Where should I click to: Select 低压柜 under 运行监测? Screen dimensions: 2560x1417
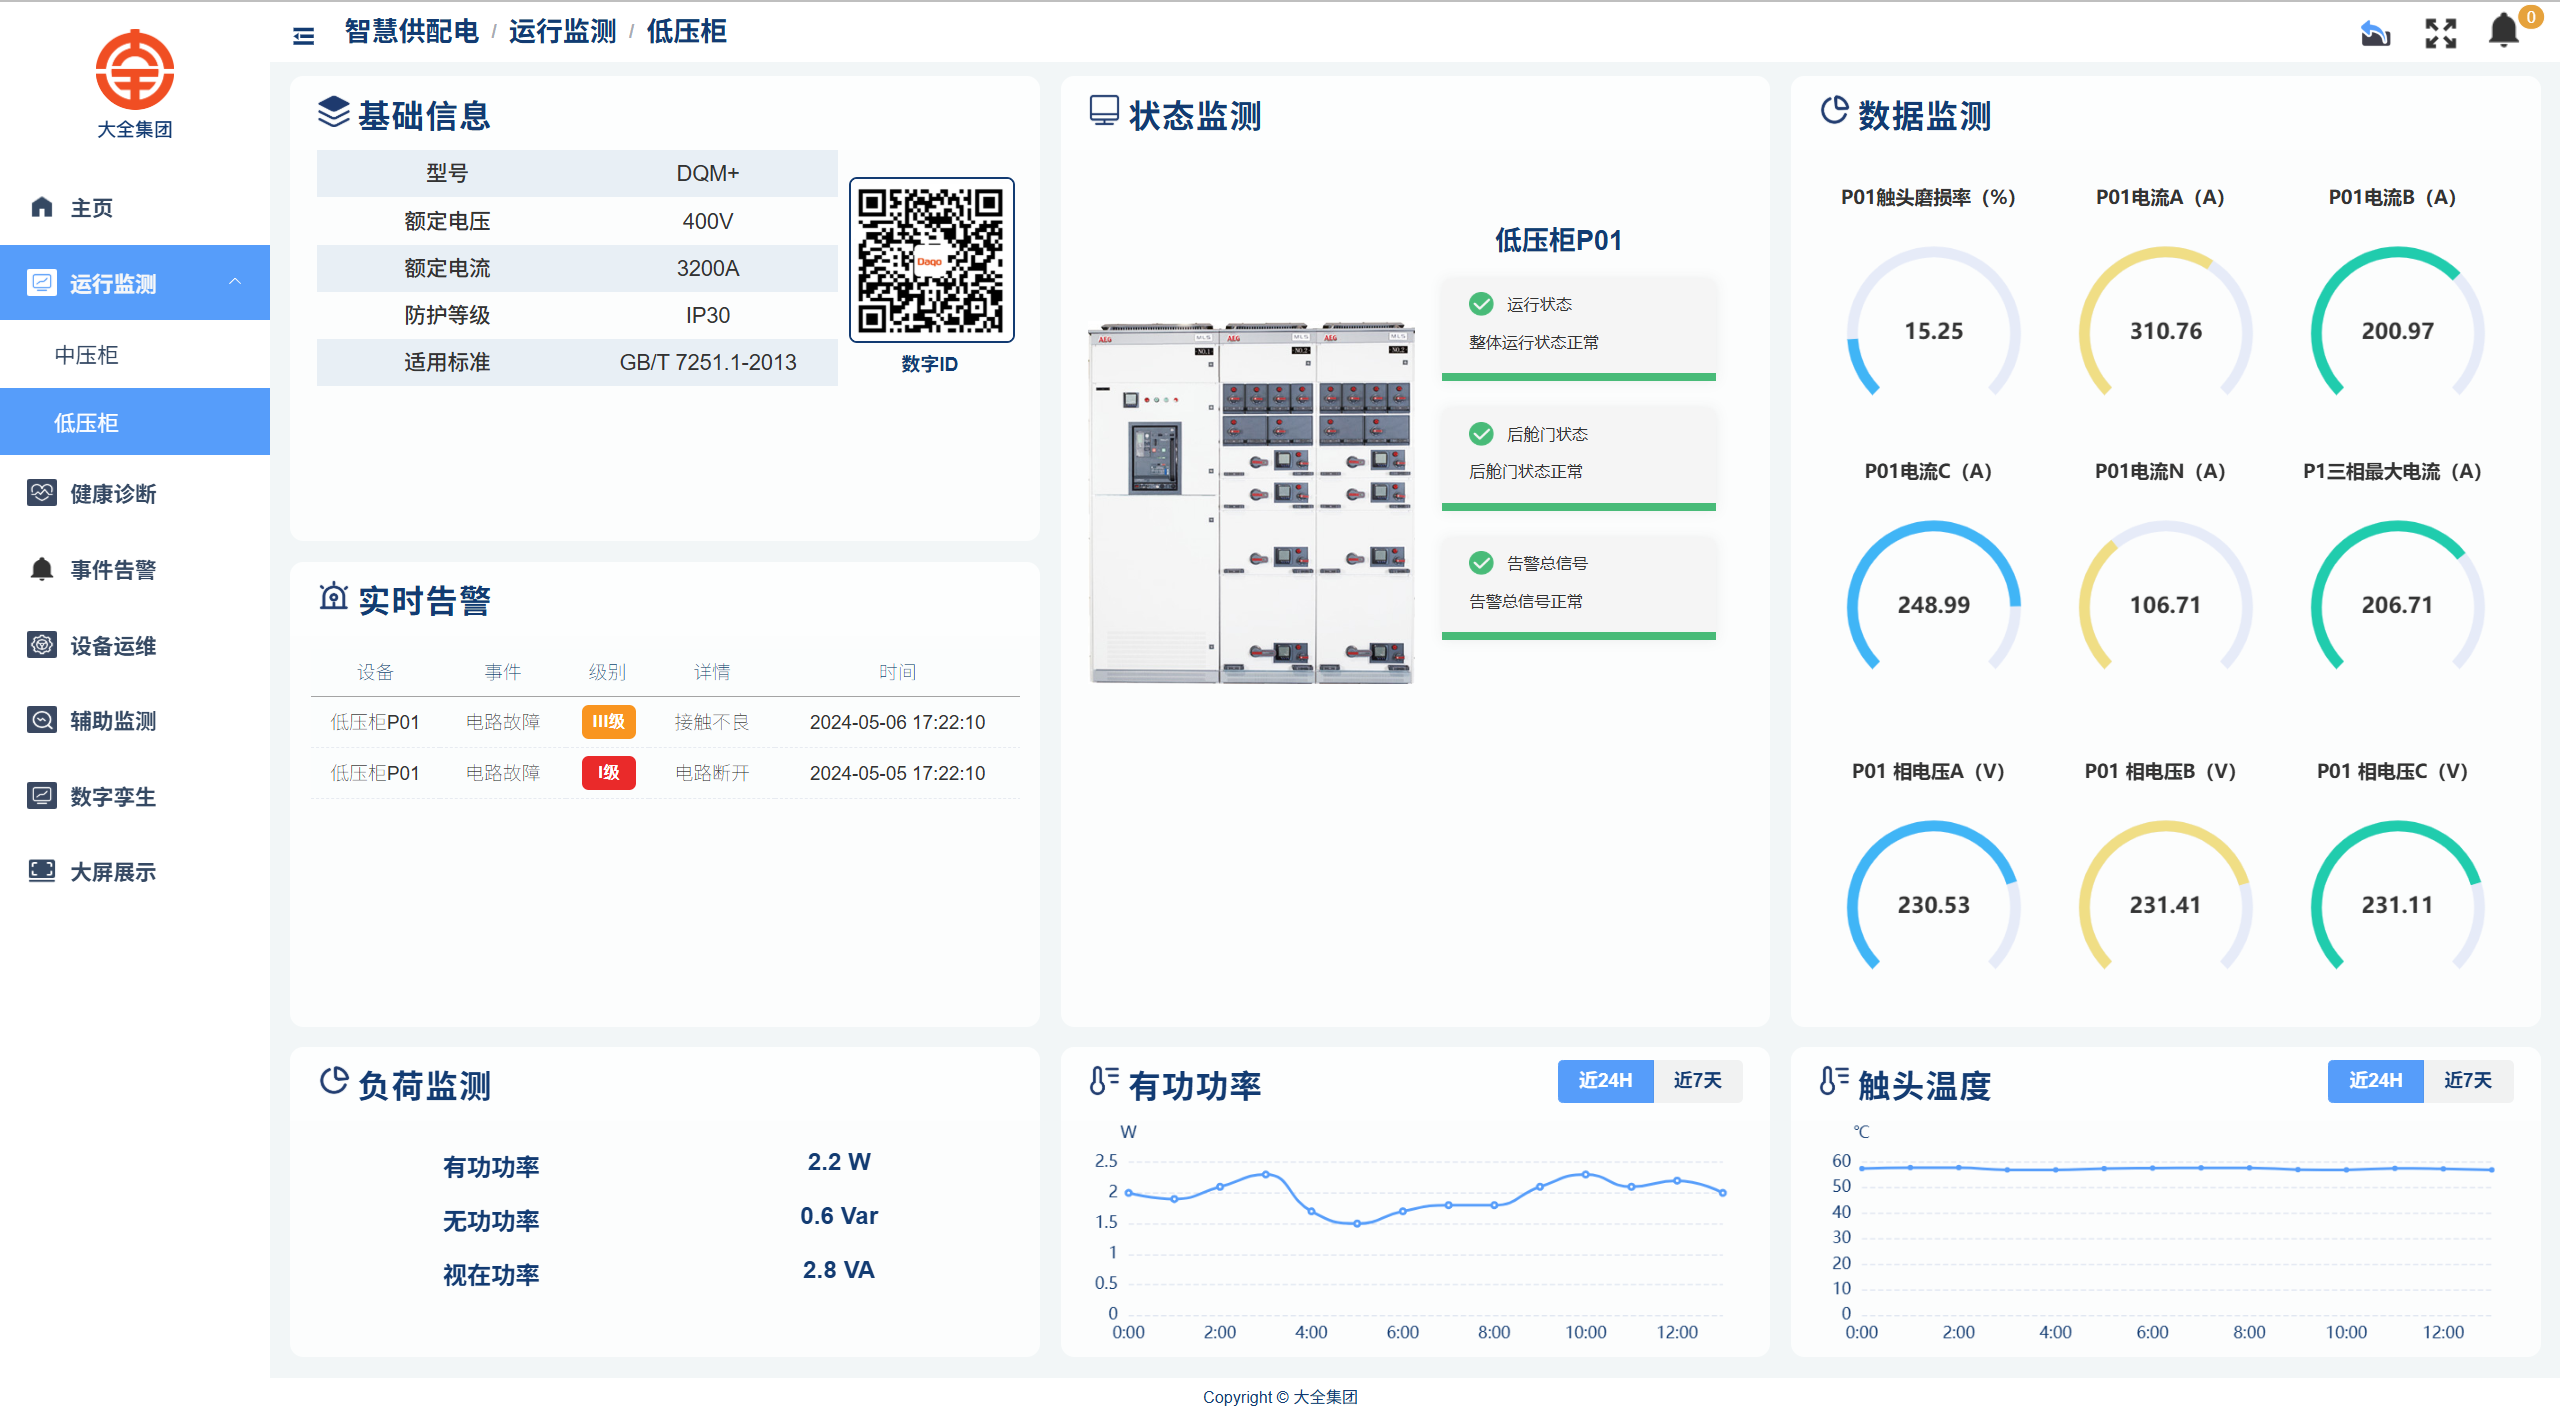86,421
